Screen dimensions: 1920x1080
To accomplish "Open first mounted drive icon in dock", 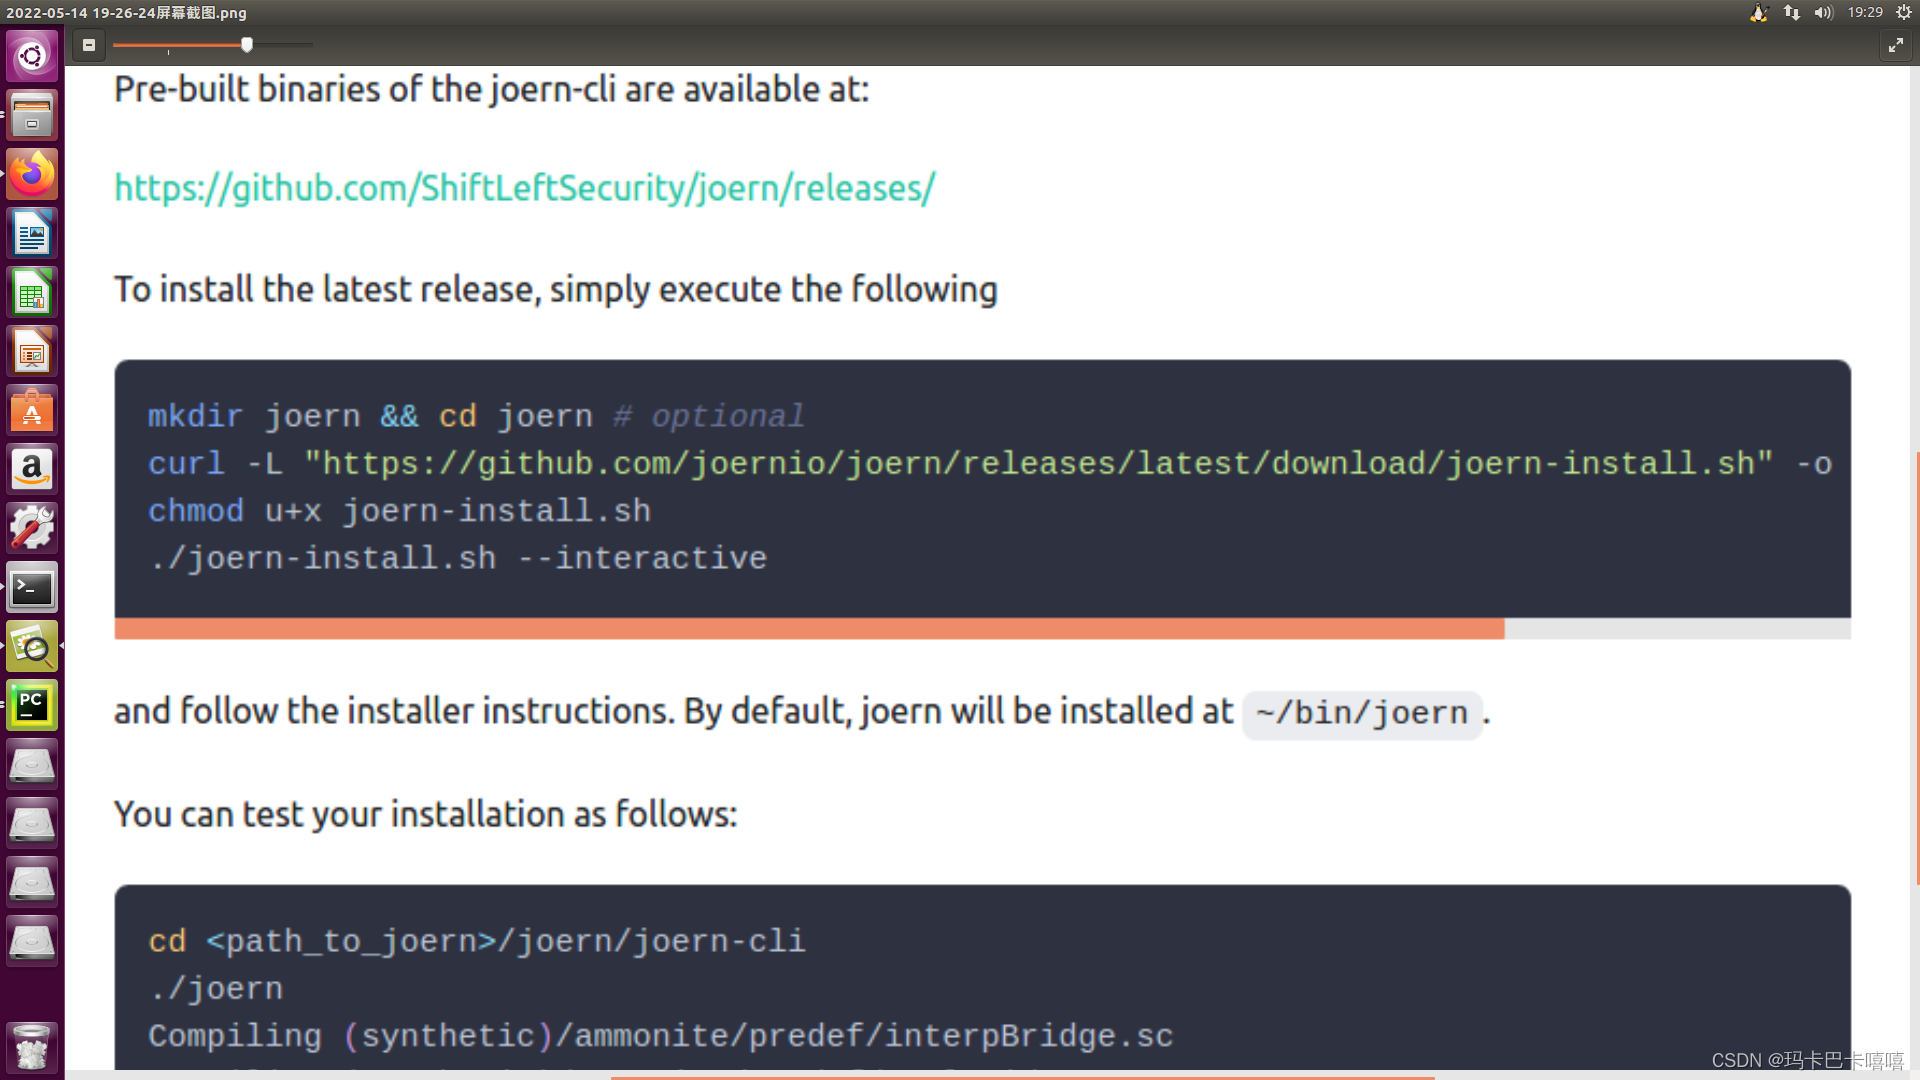I will point(32,764).
